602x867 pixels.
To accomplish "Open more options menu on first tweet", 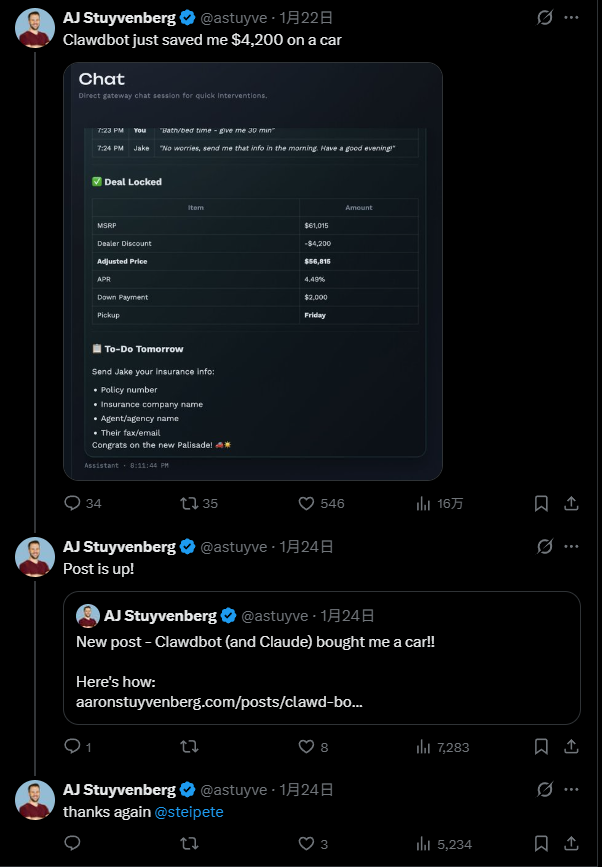I will [x=571, y=18].
